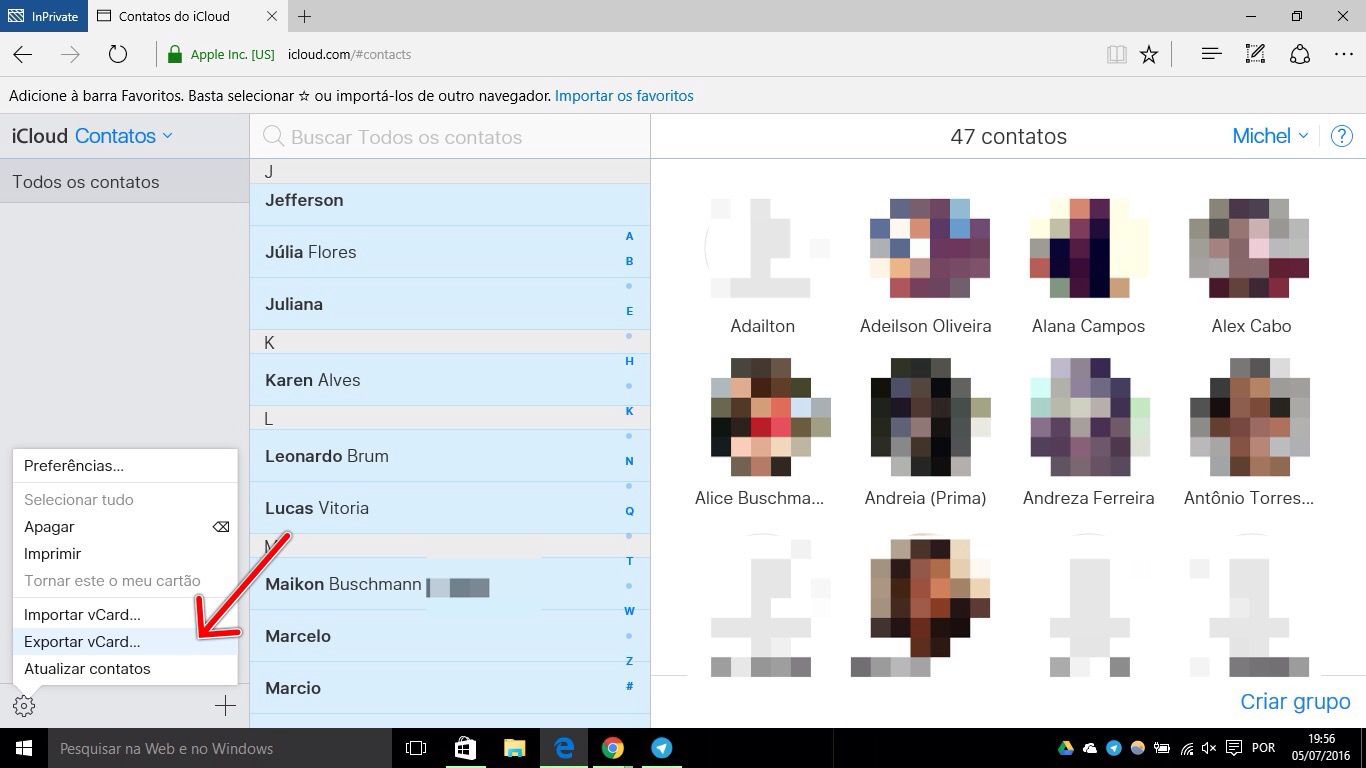Choose Exportar vCard... menu entry
1366x768 pixels.
click(x=125, y=642)
